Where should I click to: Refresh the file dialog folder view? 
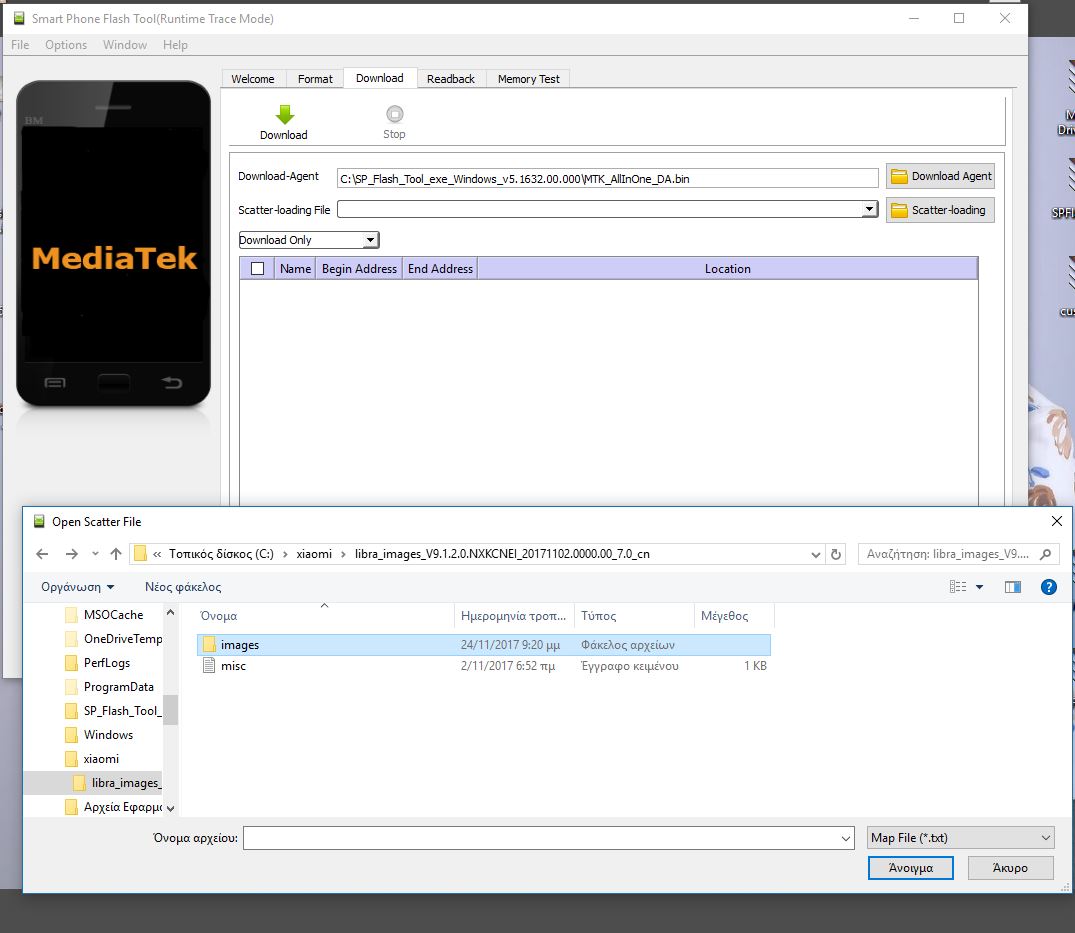pos(836,554)
